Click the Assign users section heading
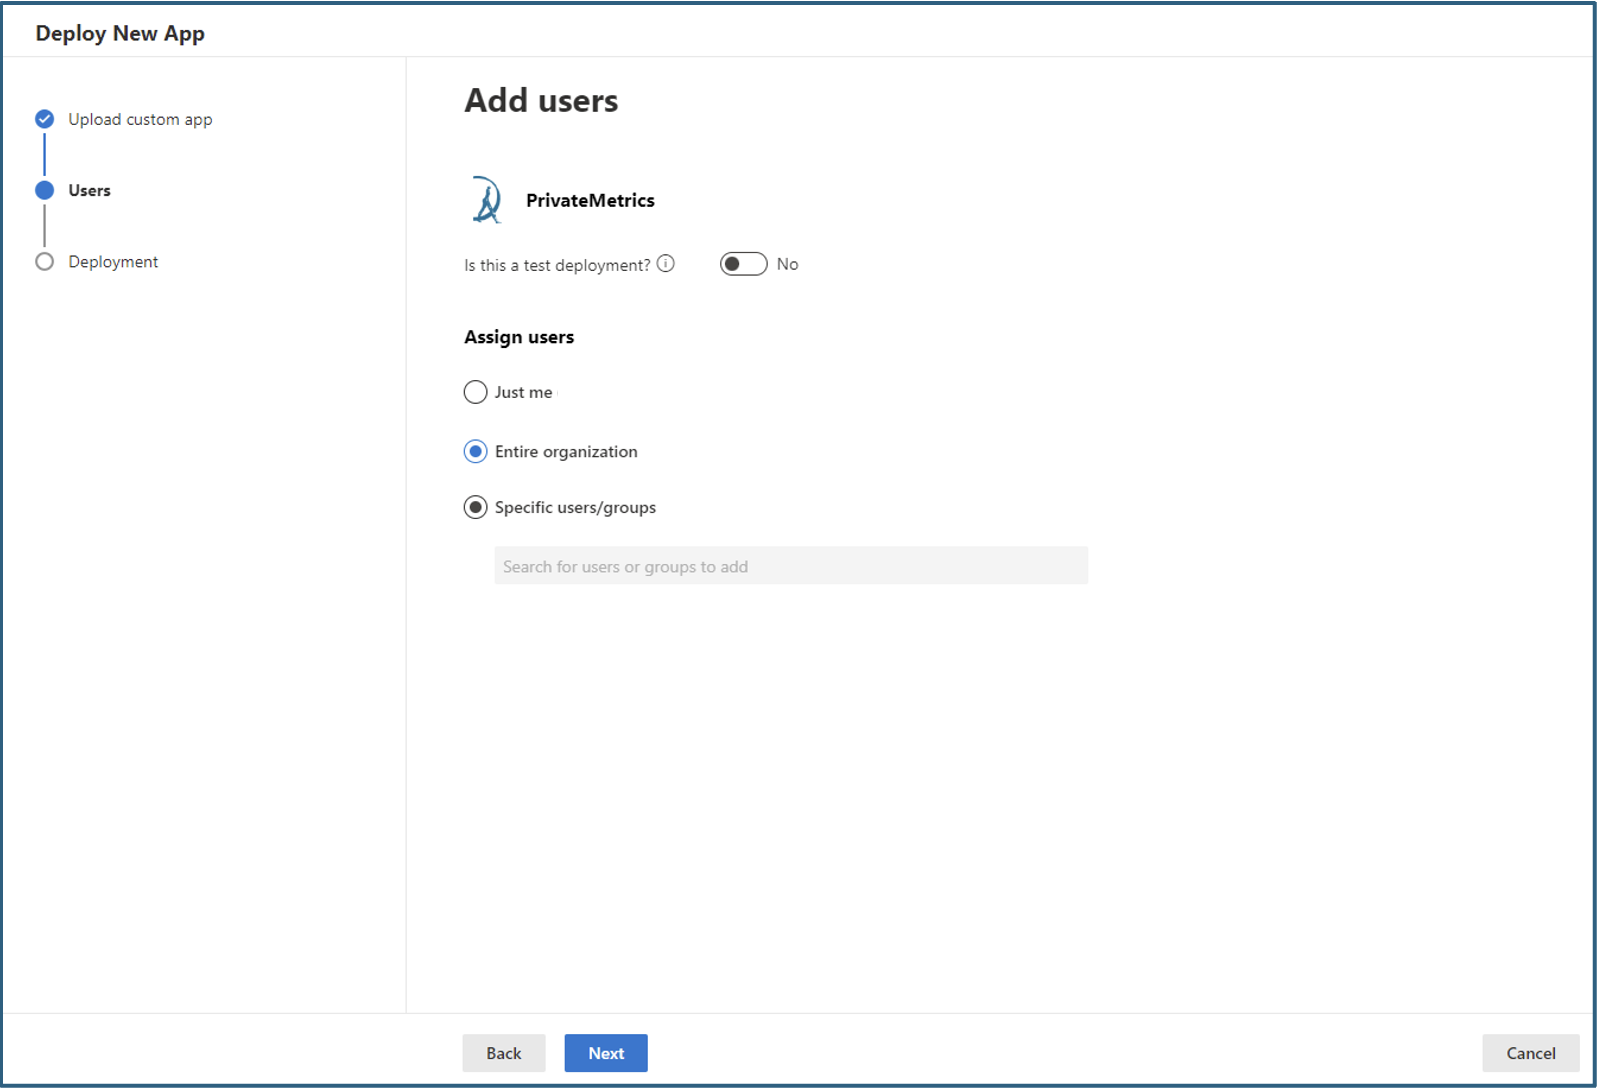The width and height of the screenshot is (1598, 1090). 519,337
